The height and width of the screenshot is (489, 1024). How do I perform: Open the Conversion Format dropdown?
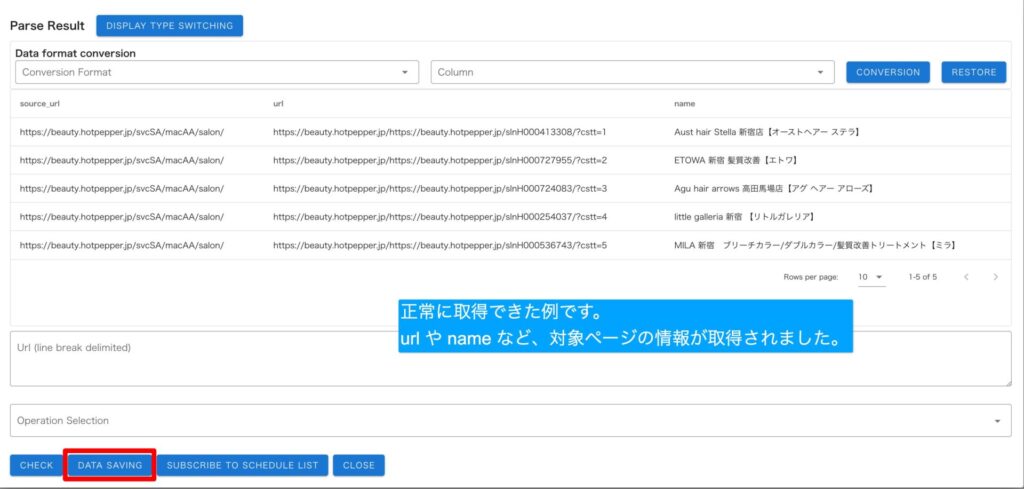(217, 72)
